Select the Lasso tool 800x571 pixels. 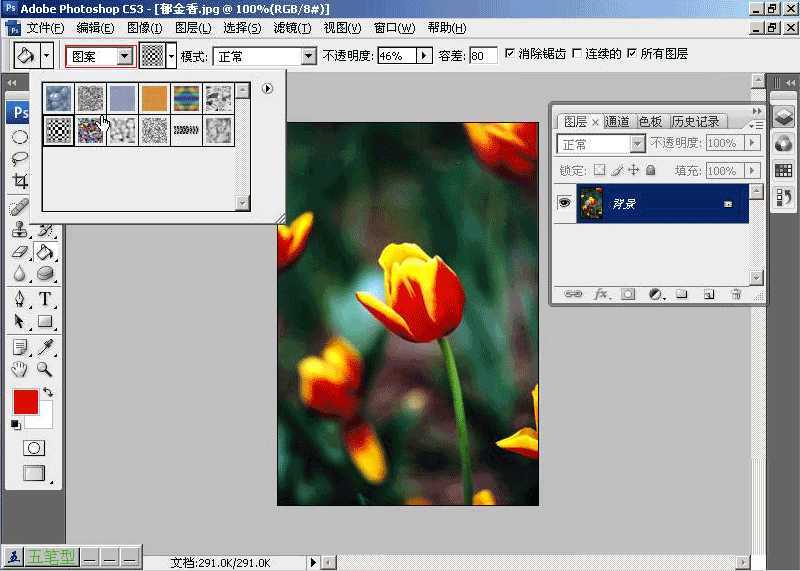point(20,159)
